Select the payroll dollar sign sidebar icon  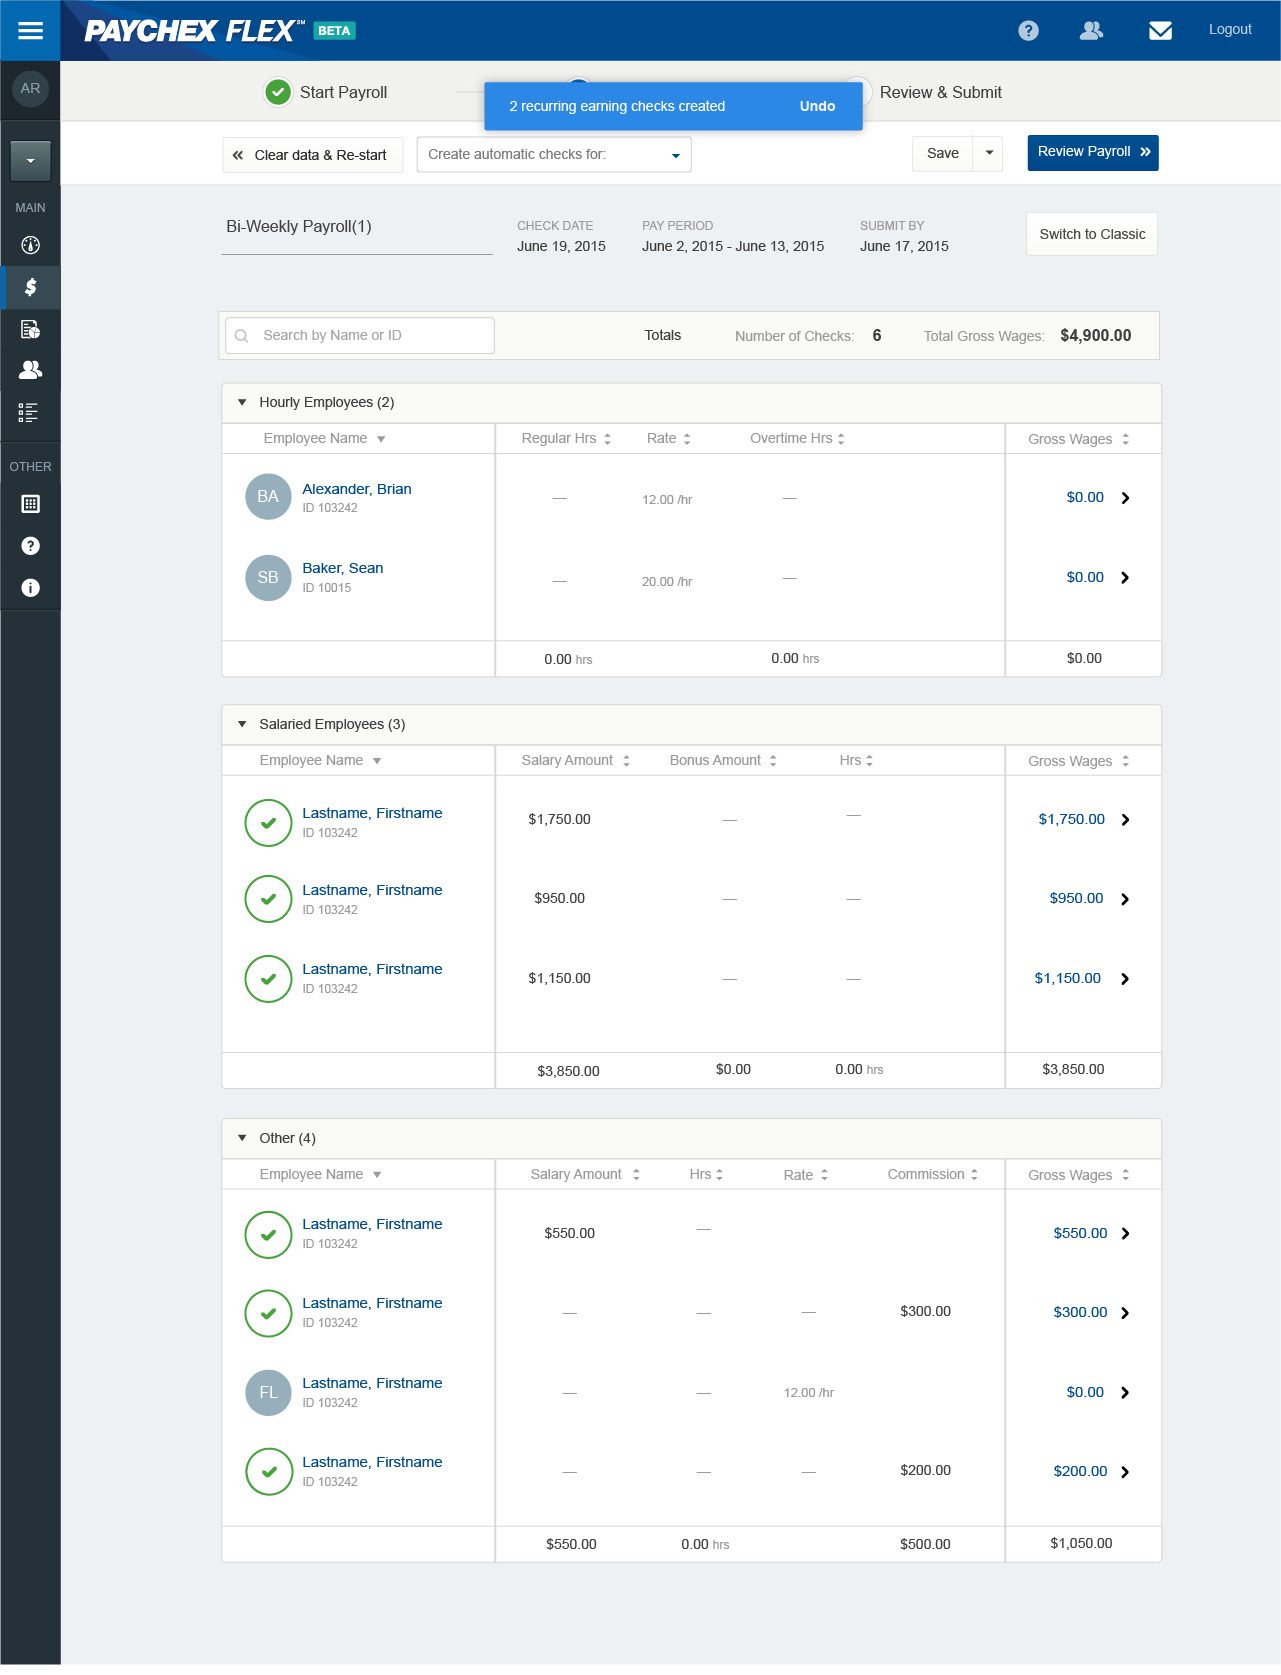click(x=31, y=288)
